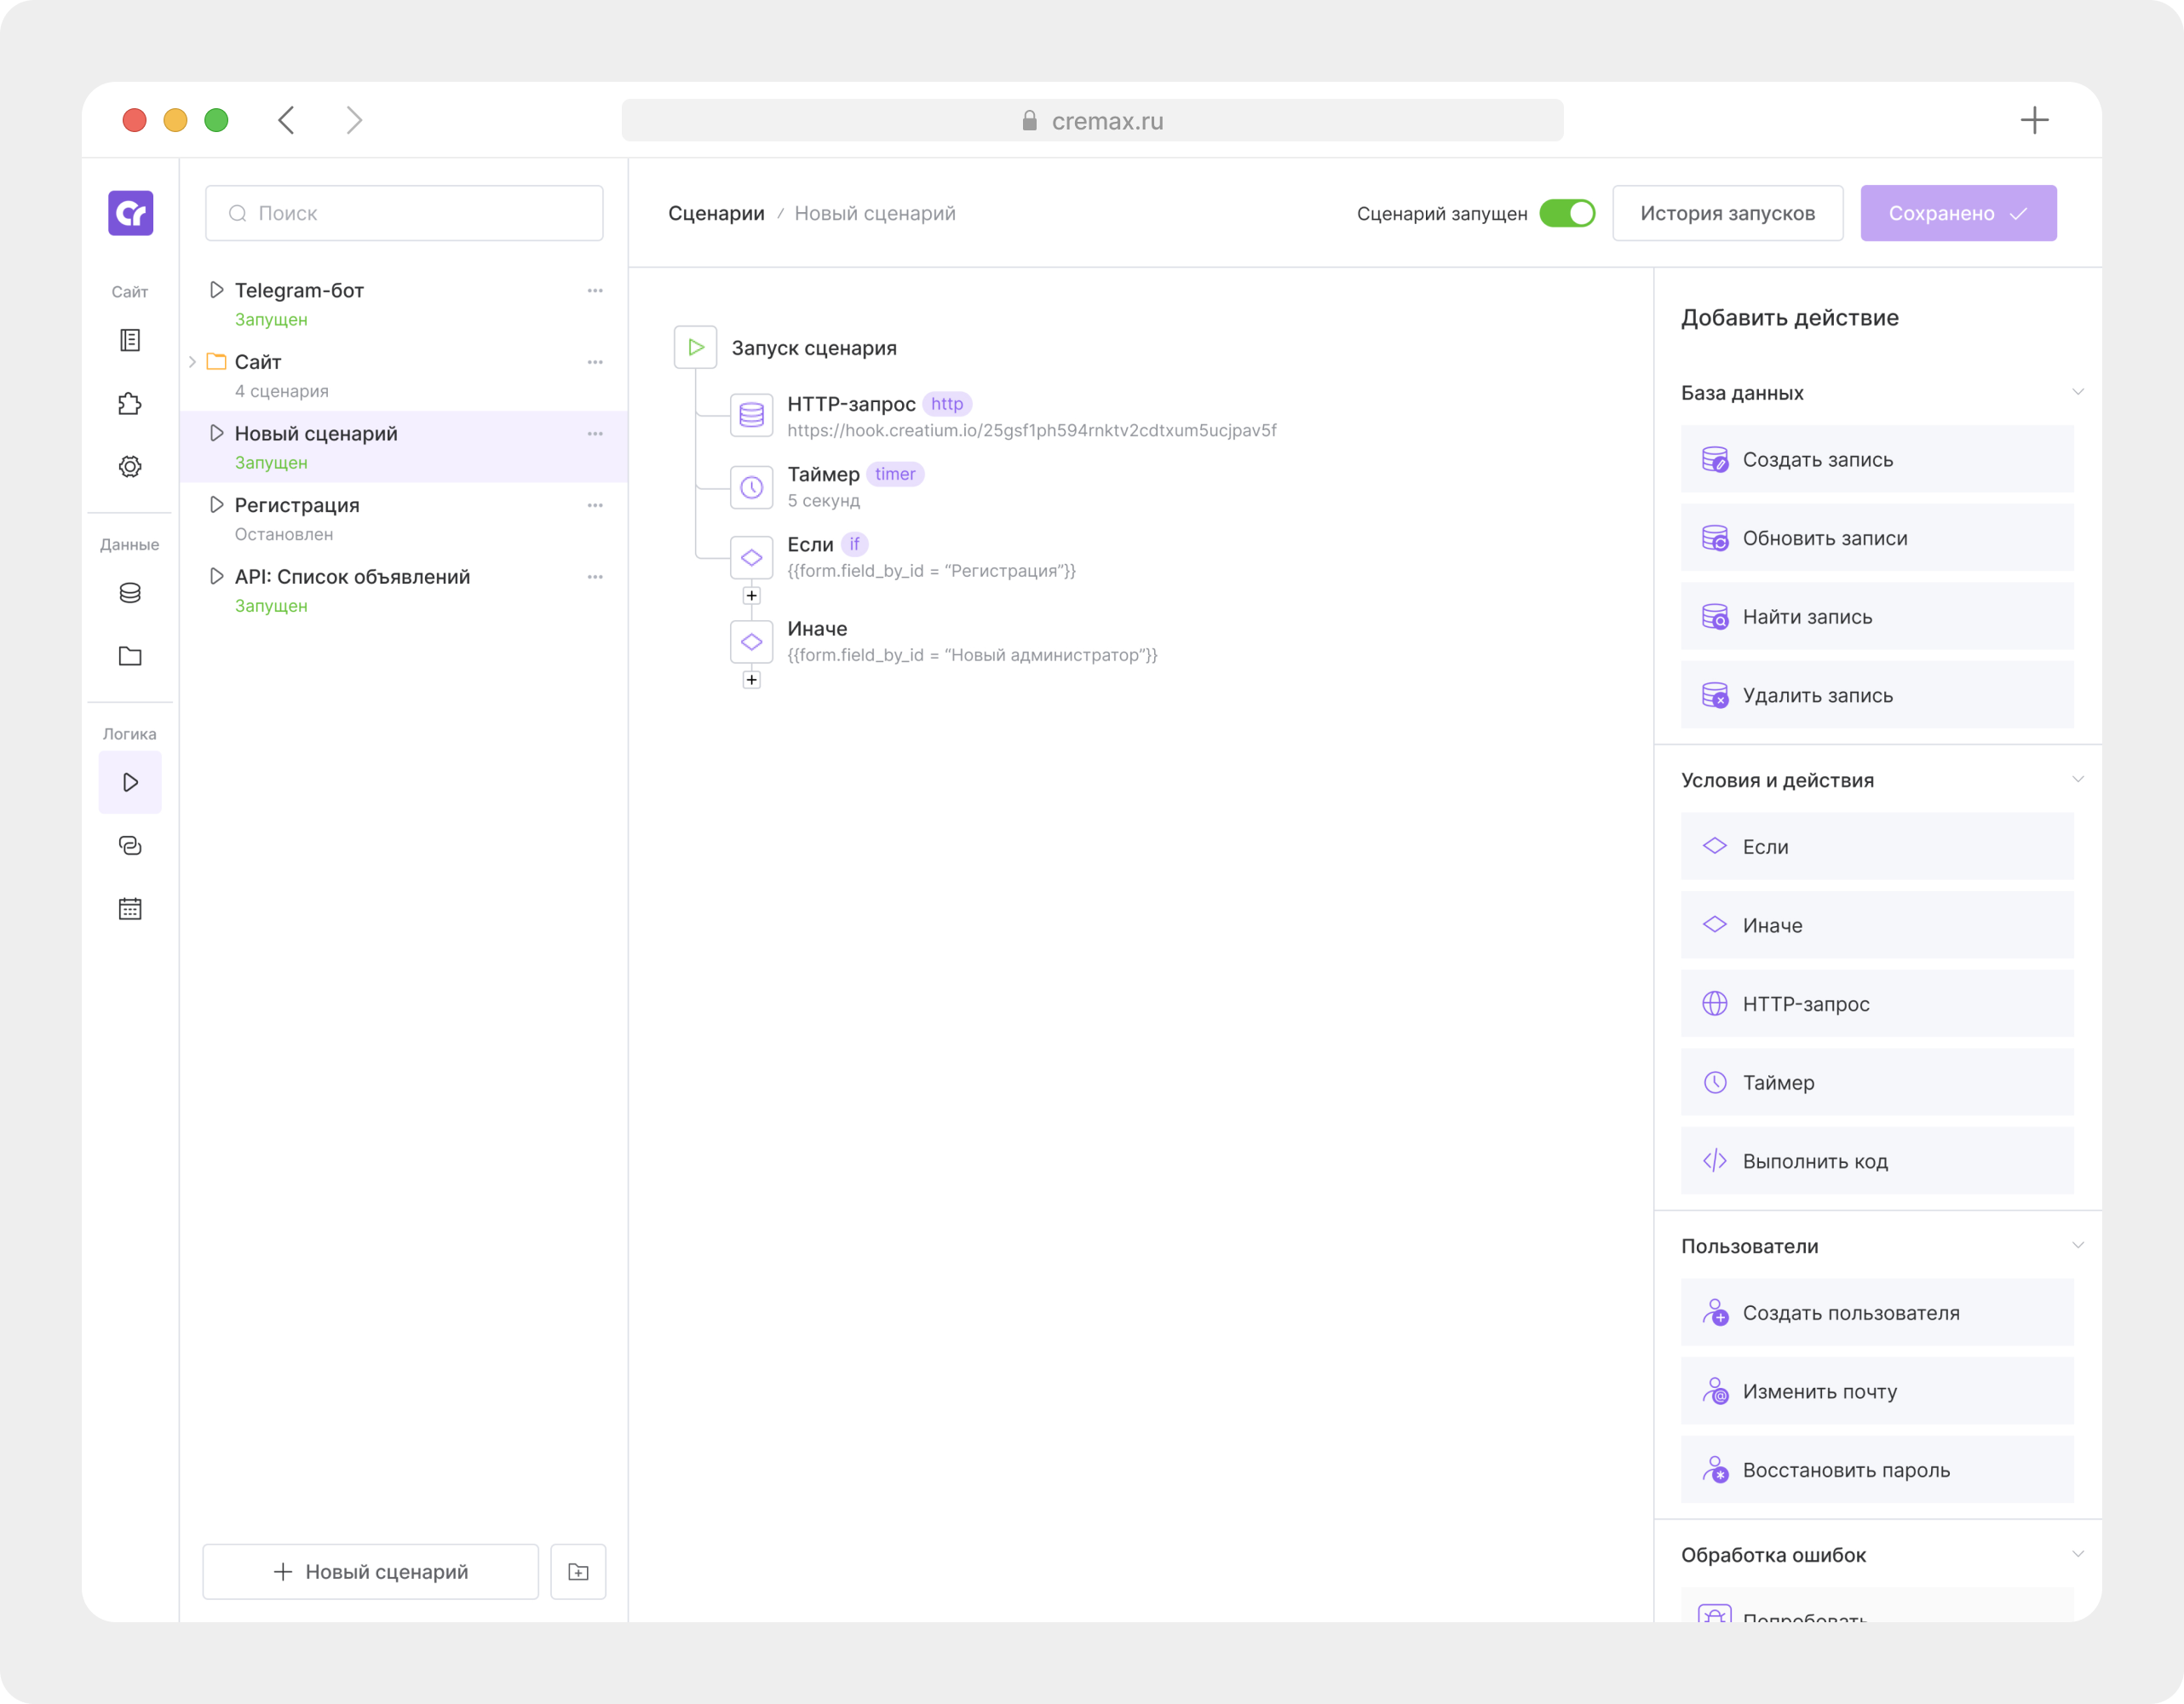Image resolution: width=2184 pixels, height=1704 pixels.
Task: Collapse the Обработка ошибок section
Action: pyautogui.click(x=2078, y=1555)
